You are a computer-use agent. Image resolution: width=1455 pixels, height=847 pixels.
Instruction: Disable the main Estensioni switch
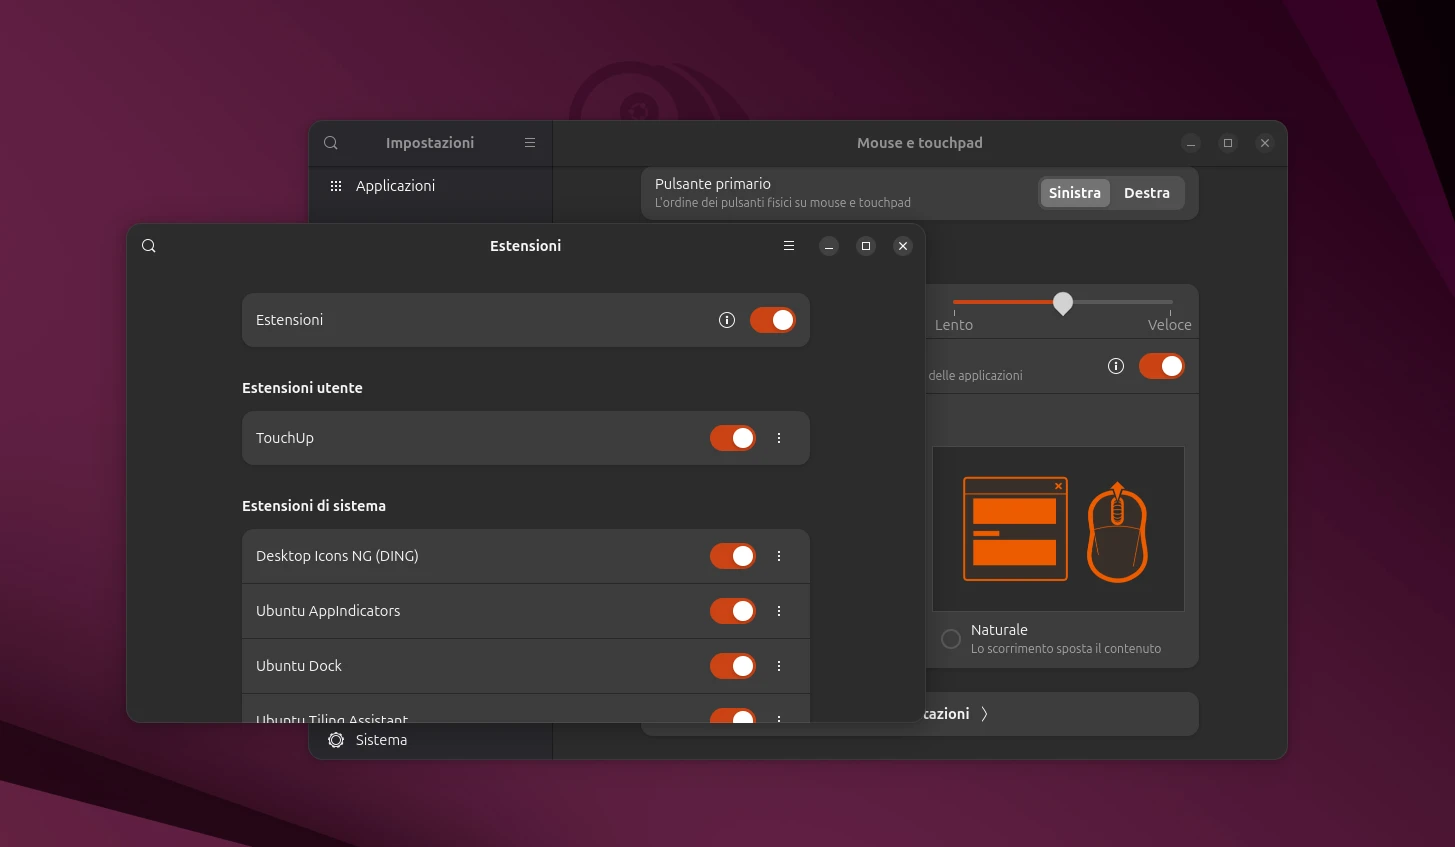click(772, 319)
